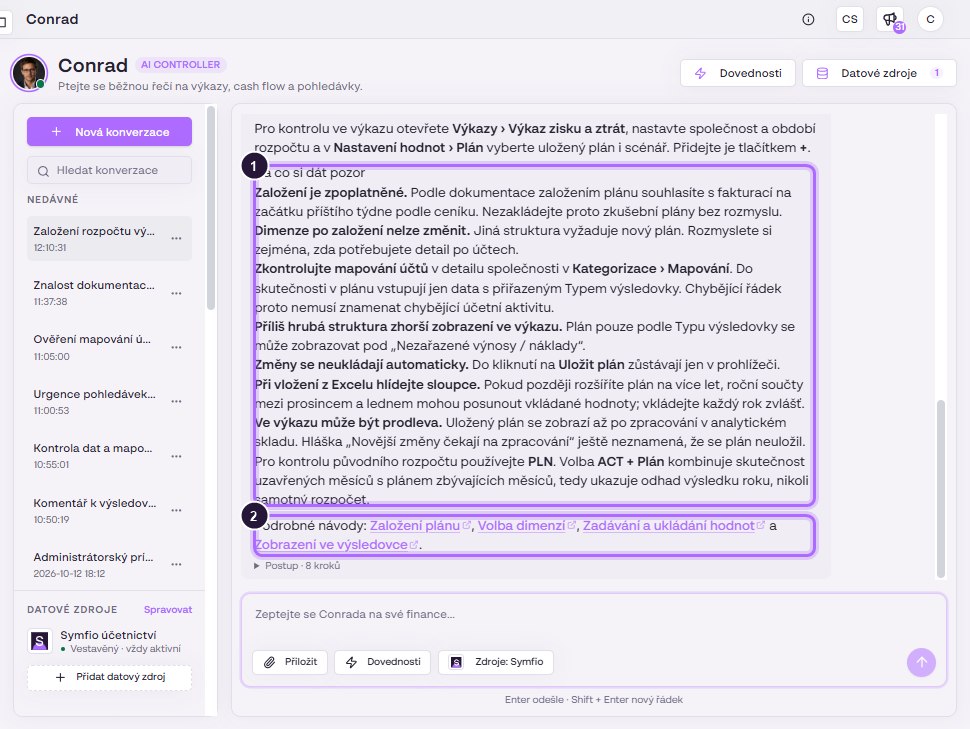Attach a file with Přiložit
Screen dimensions: 970x729
pos(290,662)
